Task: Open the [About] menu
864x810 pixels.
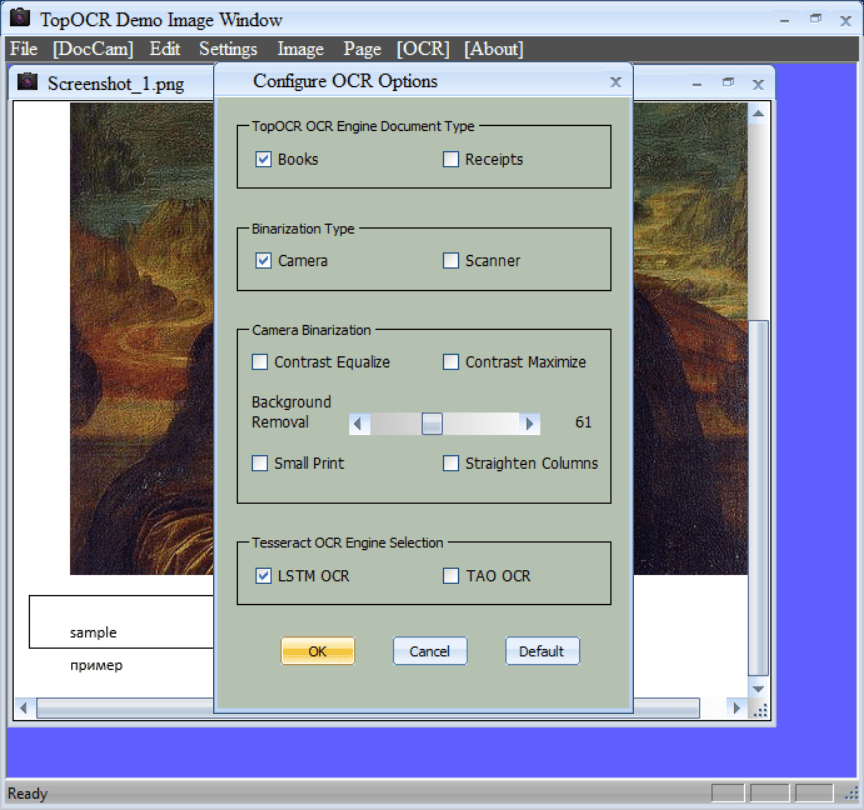Action: click(494, 49)
